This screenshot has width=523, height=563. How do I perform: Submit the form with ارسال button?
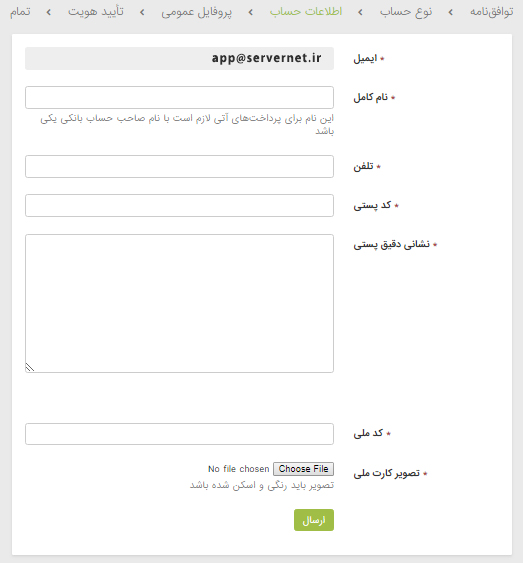(x=314, y=520)
